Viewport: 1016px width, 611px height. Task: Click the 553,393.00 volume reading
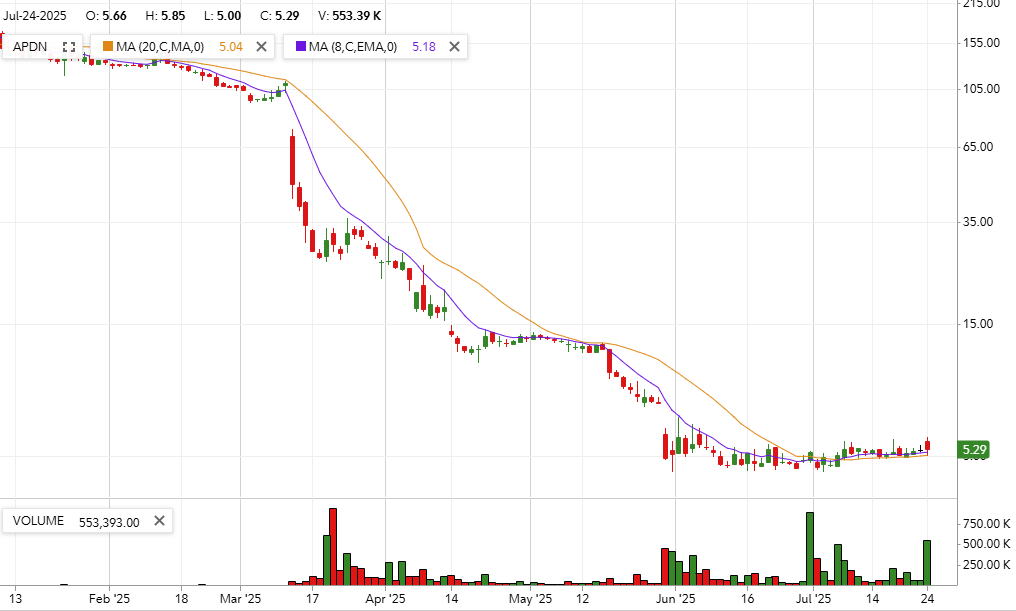(x=109, y=522)
